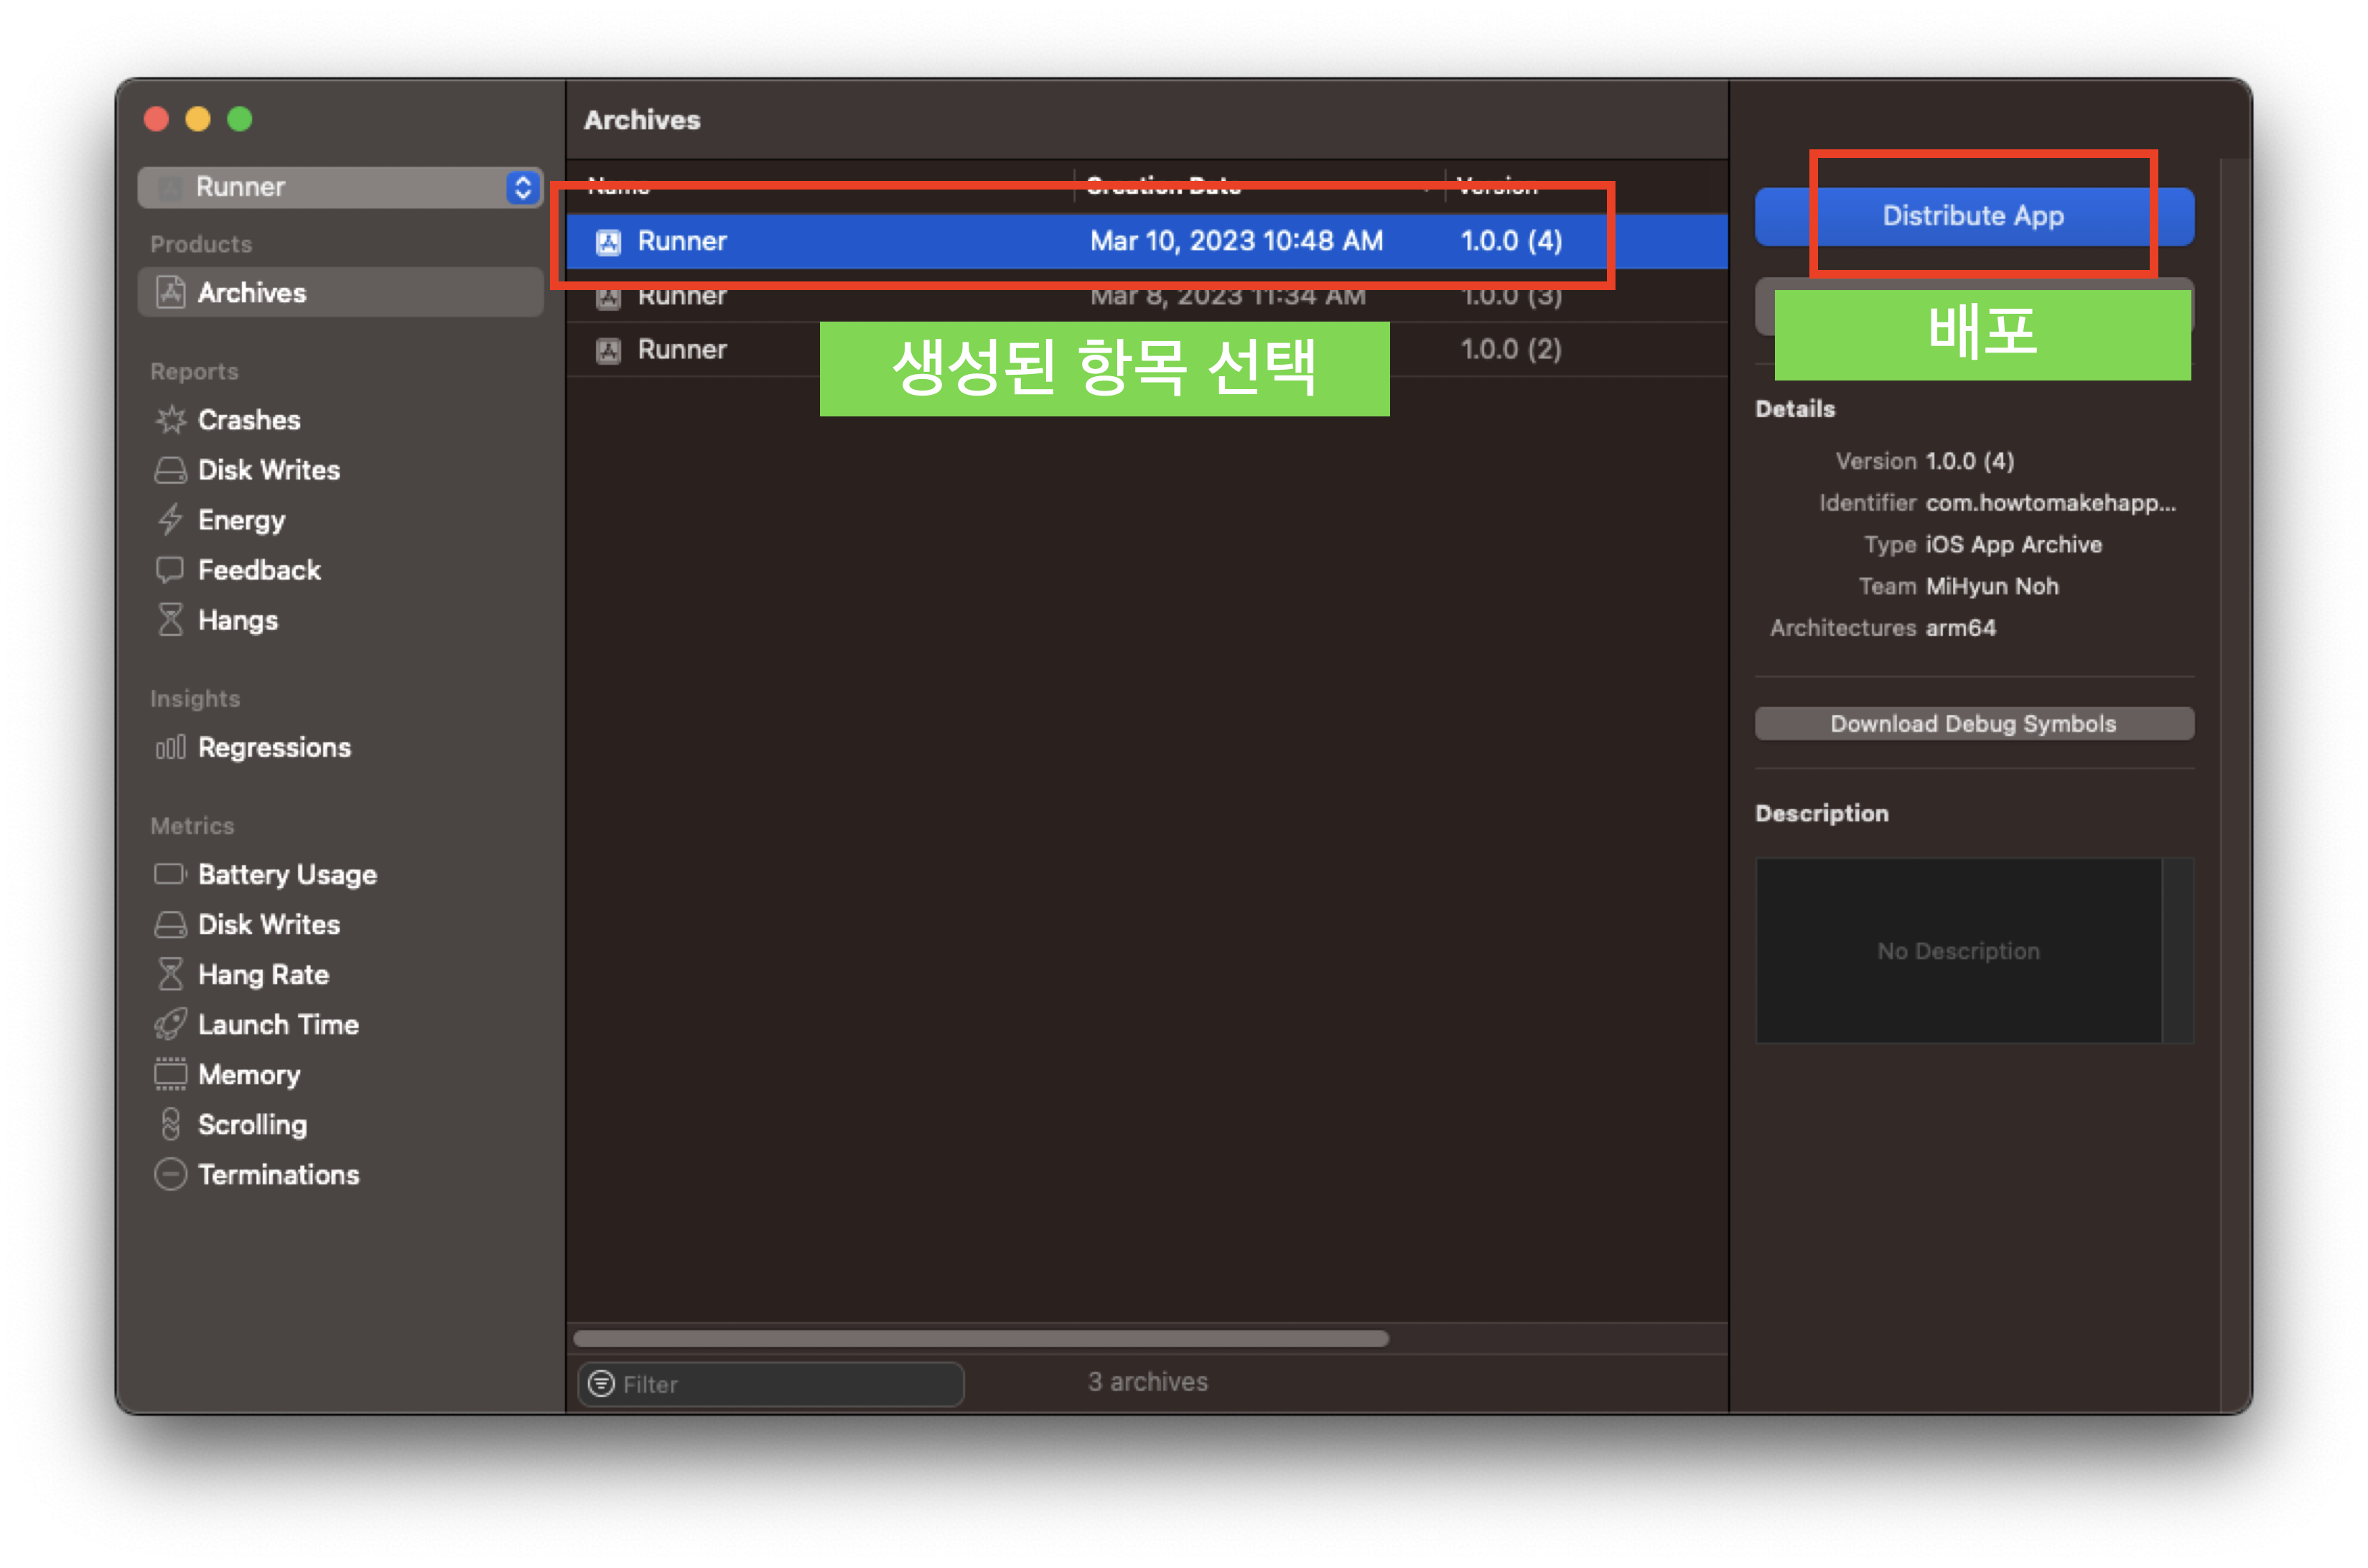
Task: Click the Terminations minus-circle icon
Action: point(171,1175)
